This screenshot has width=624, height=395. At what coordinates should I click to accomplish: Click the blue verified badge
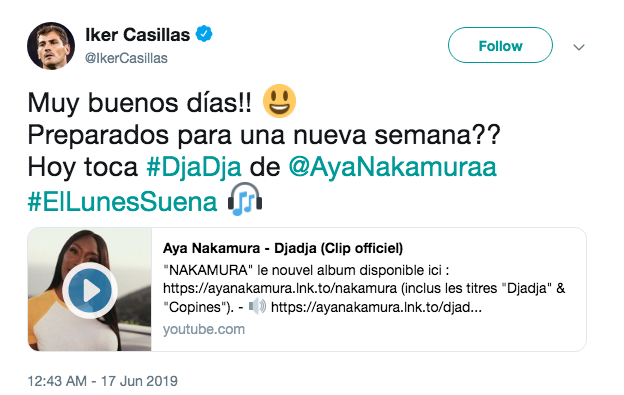[204, 34]
